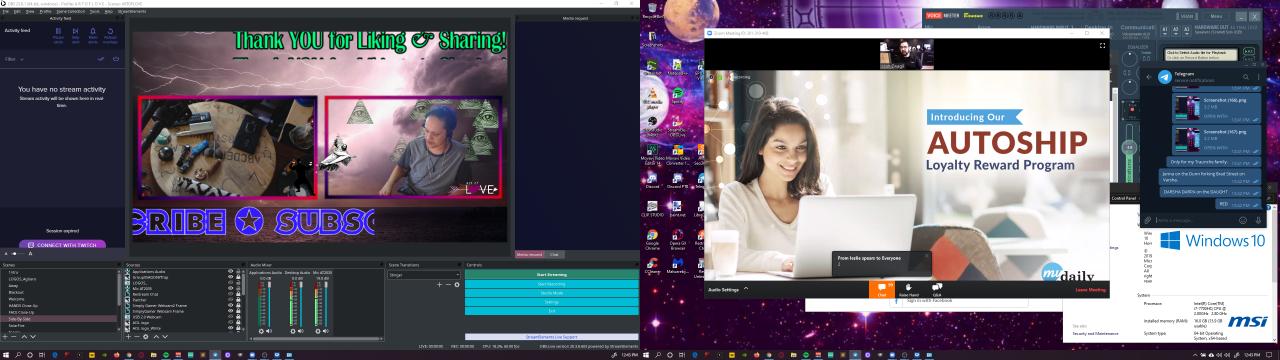1280x360 pixels.
Task: Open Q&A icon in Zoom toolbar
Action: coord(937,290)
